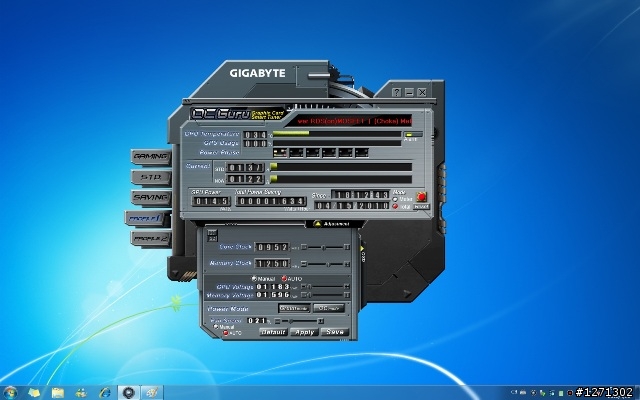This screenshot has height=400, width=640.
Task: Open the last running taskbar application icon
Action: coord(152,393)
